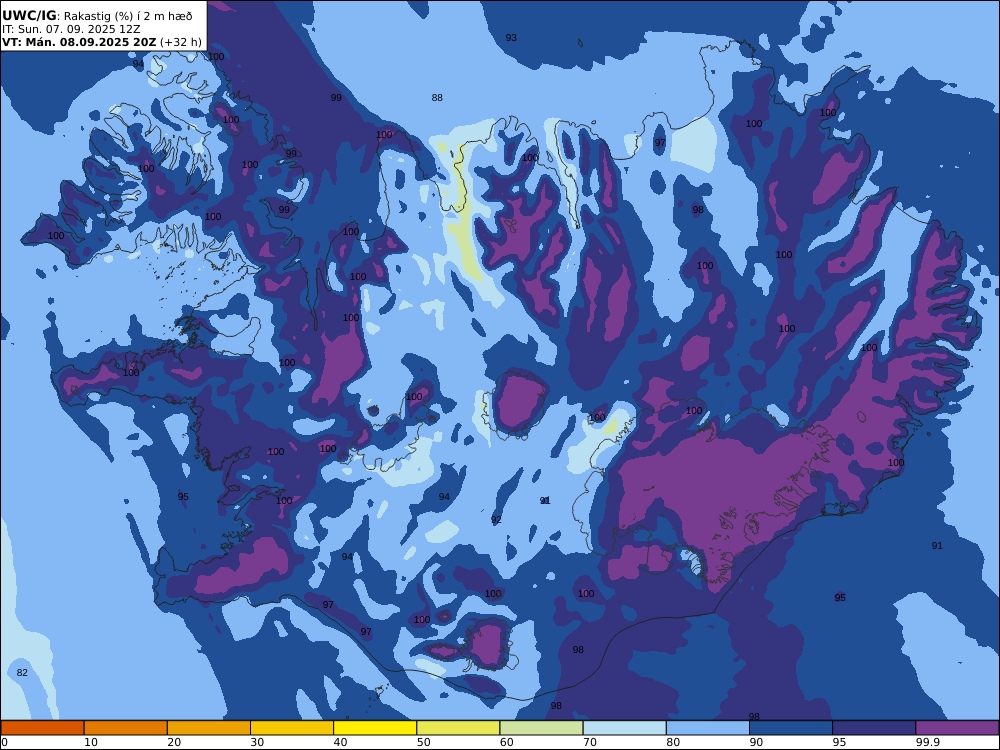Click the legend tick label '50'

point(423,742)
